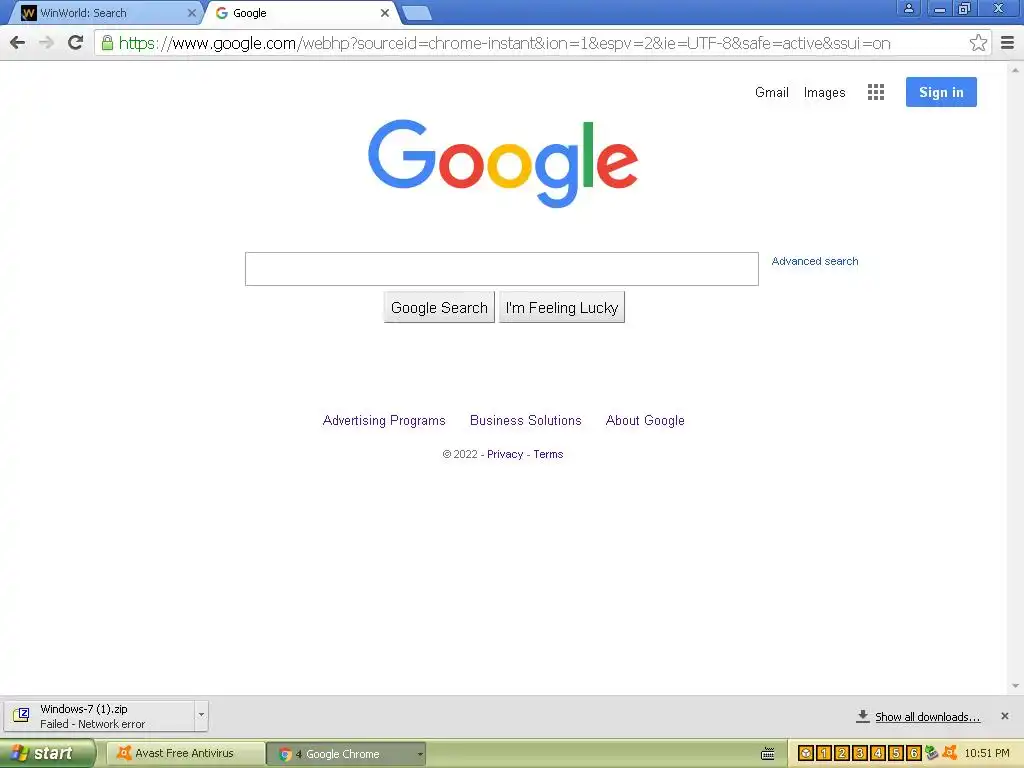Screen dimensions: 1024x768
Task: Click the page scrollbar up arrow
Action: coord(1015,69)
